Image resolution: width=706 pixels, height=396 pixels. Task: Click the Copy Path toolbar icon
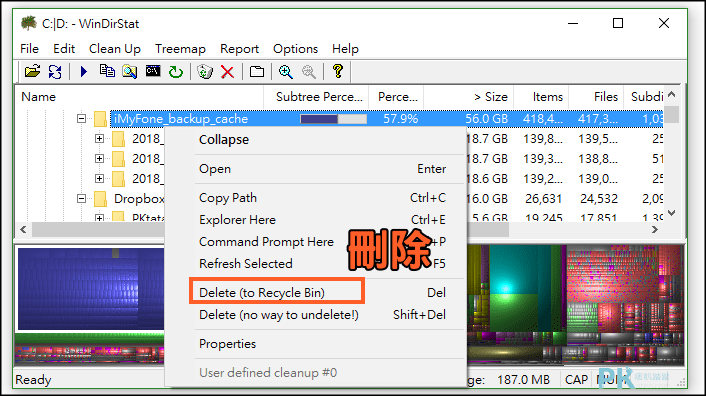(107, 71)
